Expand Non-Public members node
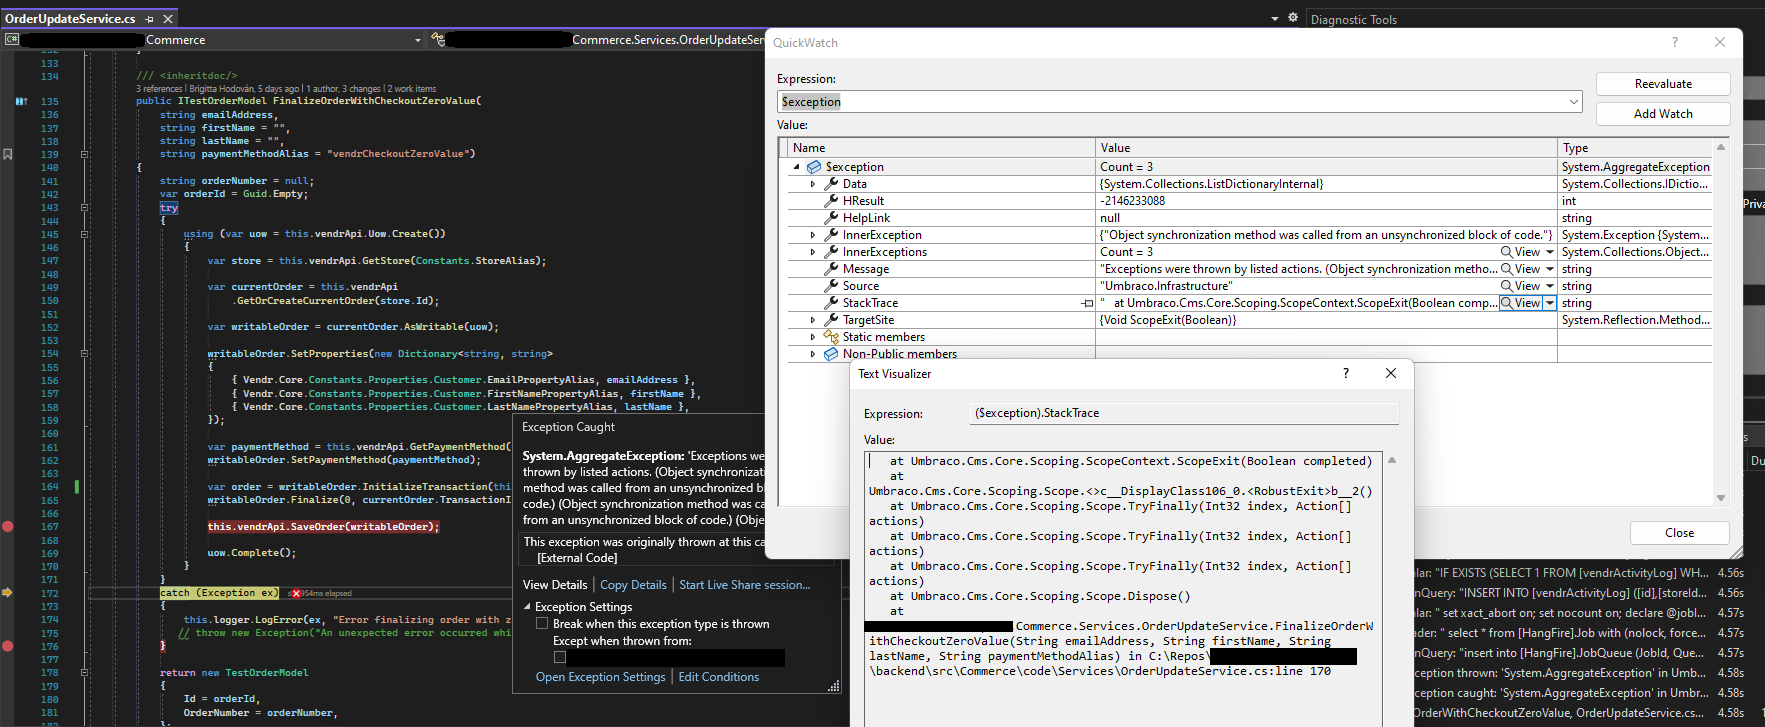Image resolution: width=1765 pixels, height=727 pixels. pyautogui.click(x=813, y=354)
